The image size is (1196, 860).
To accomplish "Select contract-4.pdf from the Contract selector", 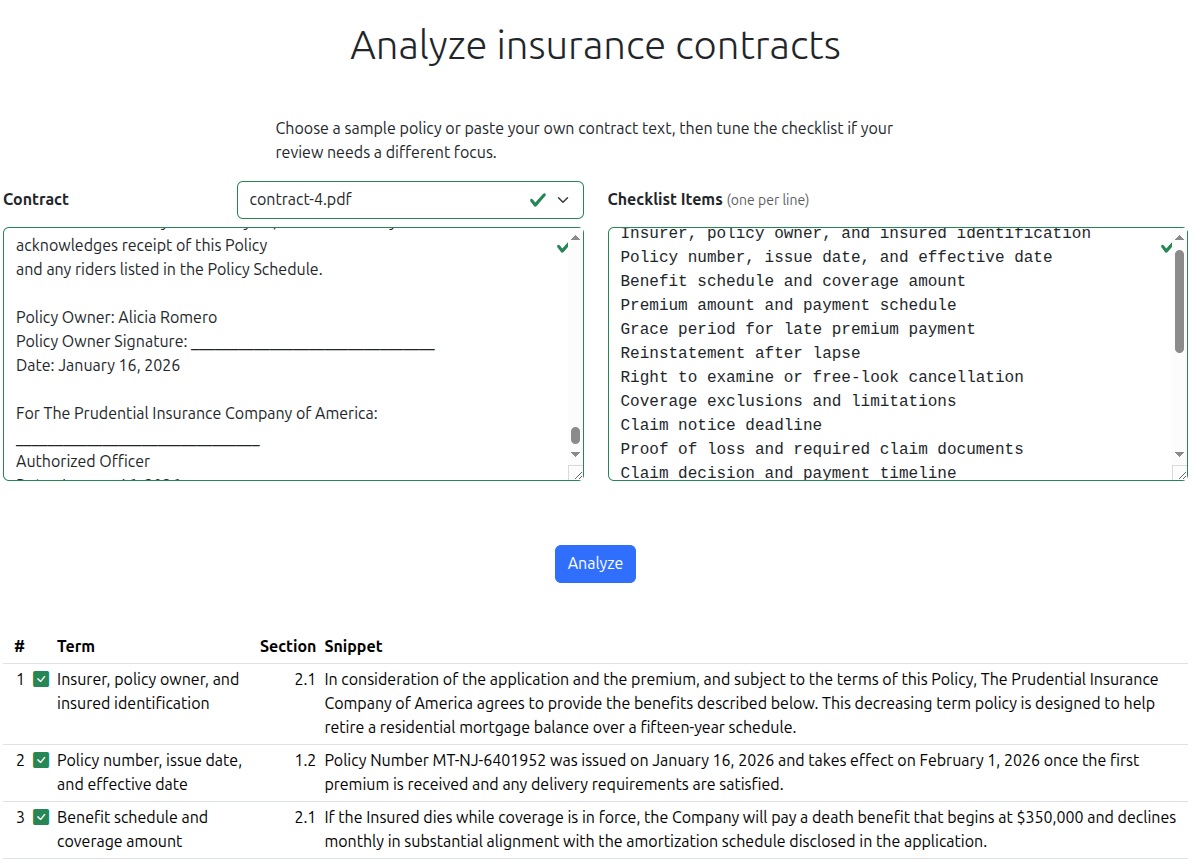I will coord(410,200).
